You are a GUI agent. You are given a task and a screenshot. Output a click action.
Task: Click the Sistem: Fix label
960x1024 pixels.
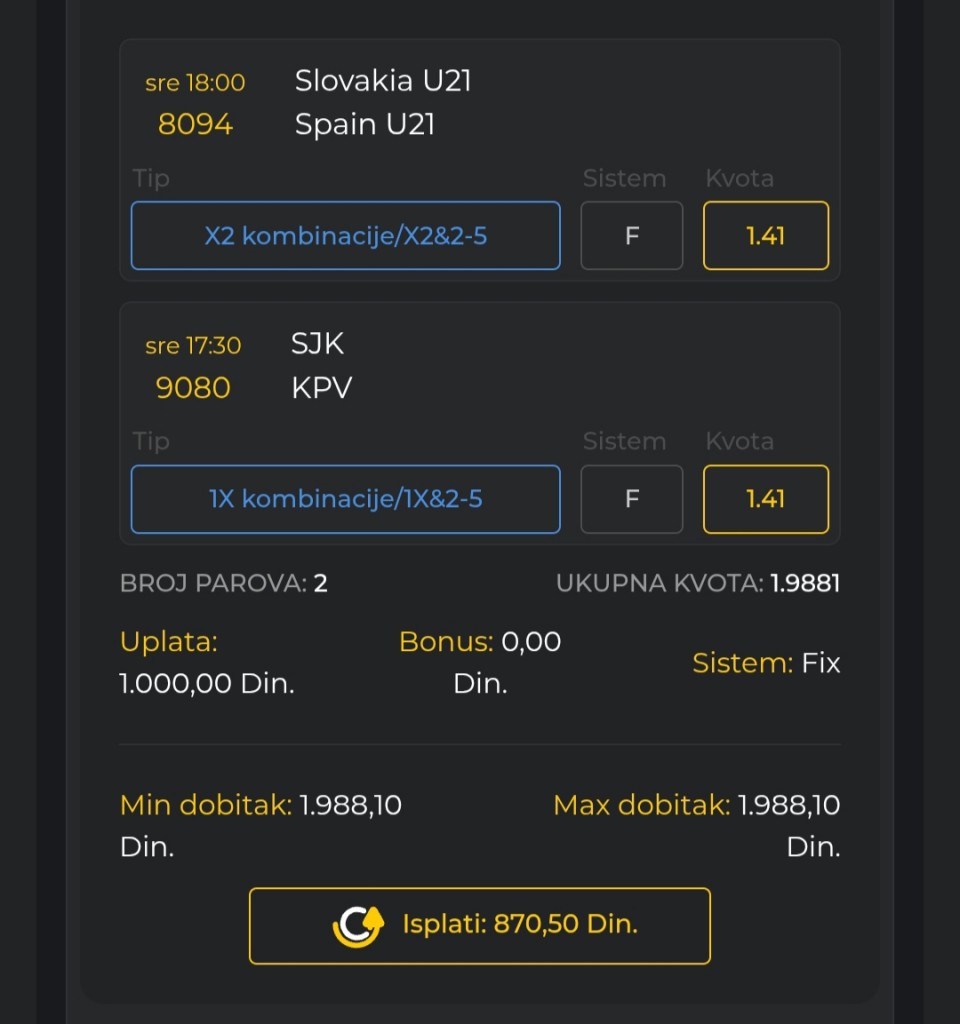pyautogui.click(x=765, y=663)
